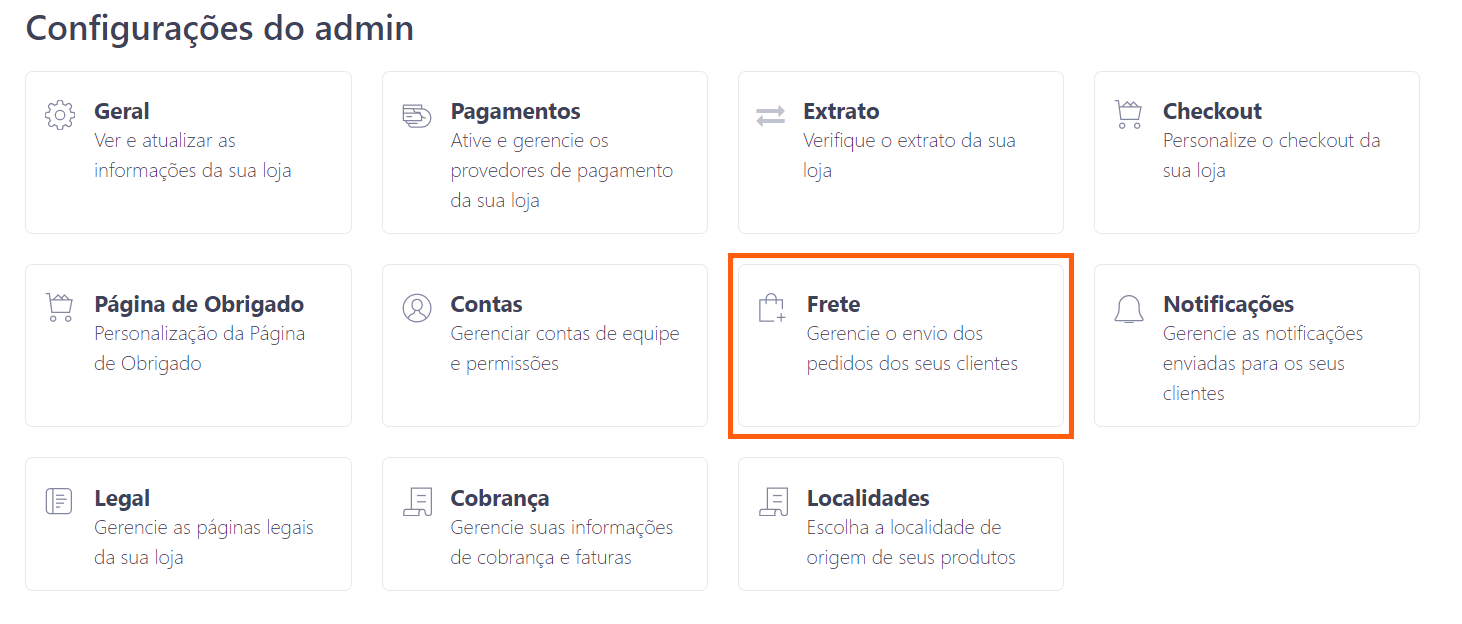Select the Frete shipping heading
The image size is (1462, 624).
[x=833, y=304]
